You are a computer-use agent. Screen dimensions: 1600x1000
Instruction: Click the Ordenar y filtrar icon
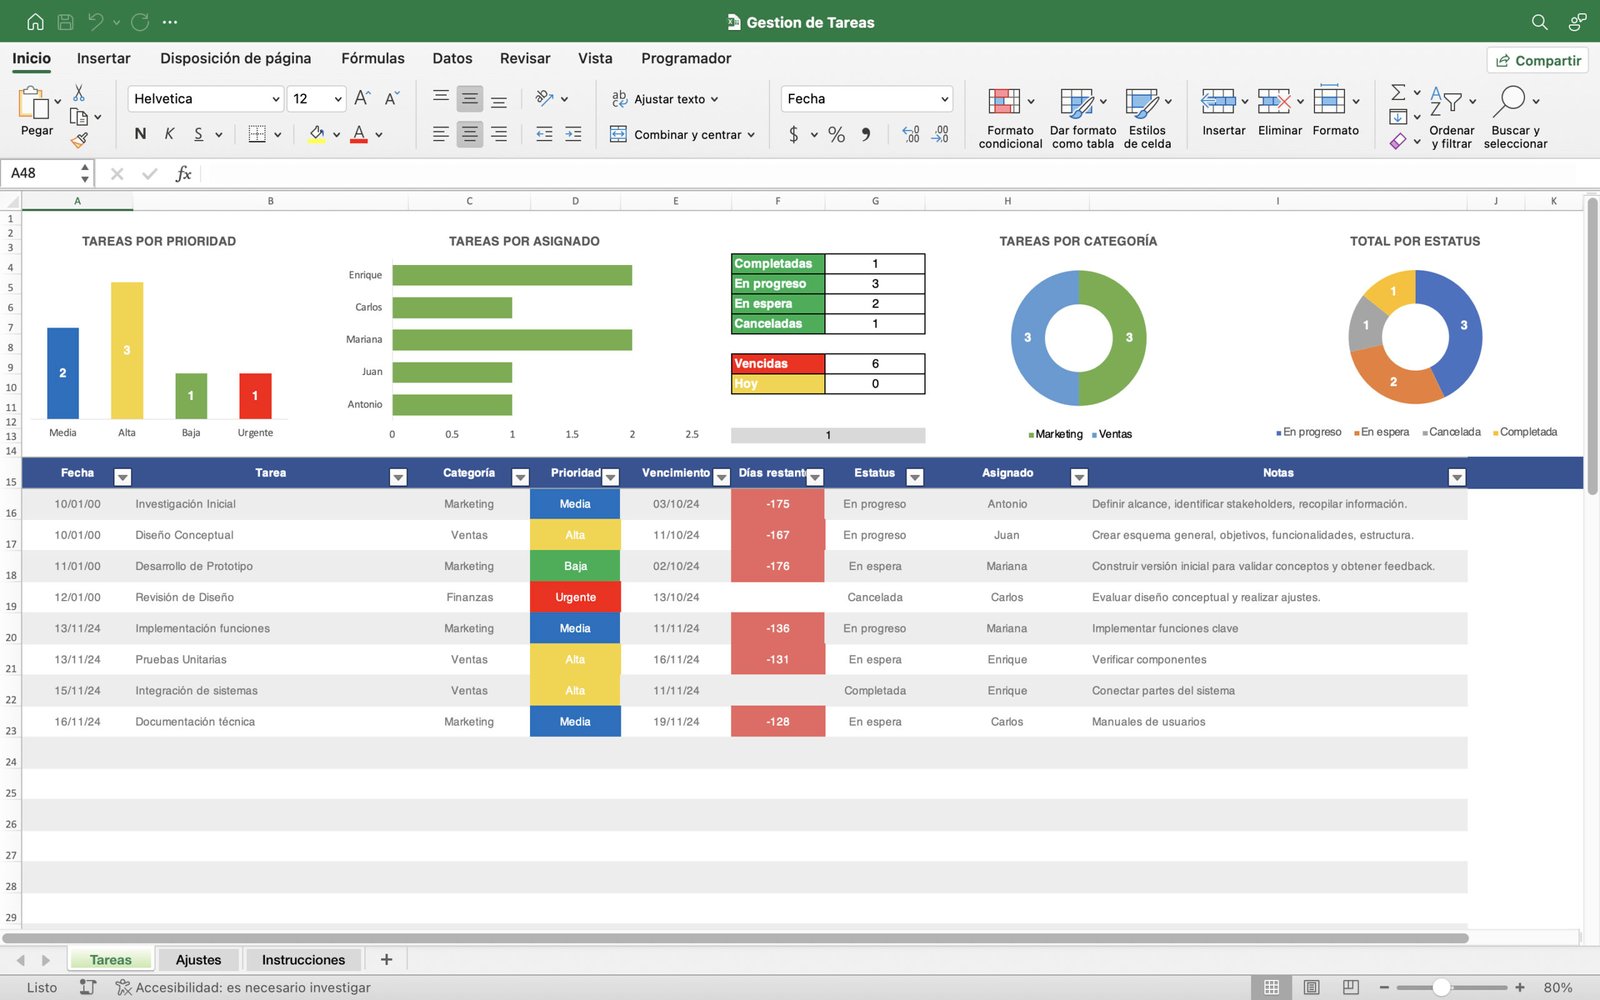point(1446,102)
